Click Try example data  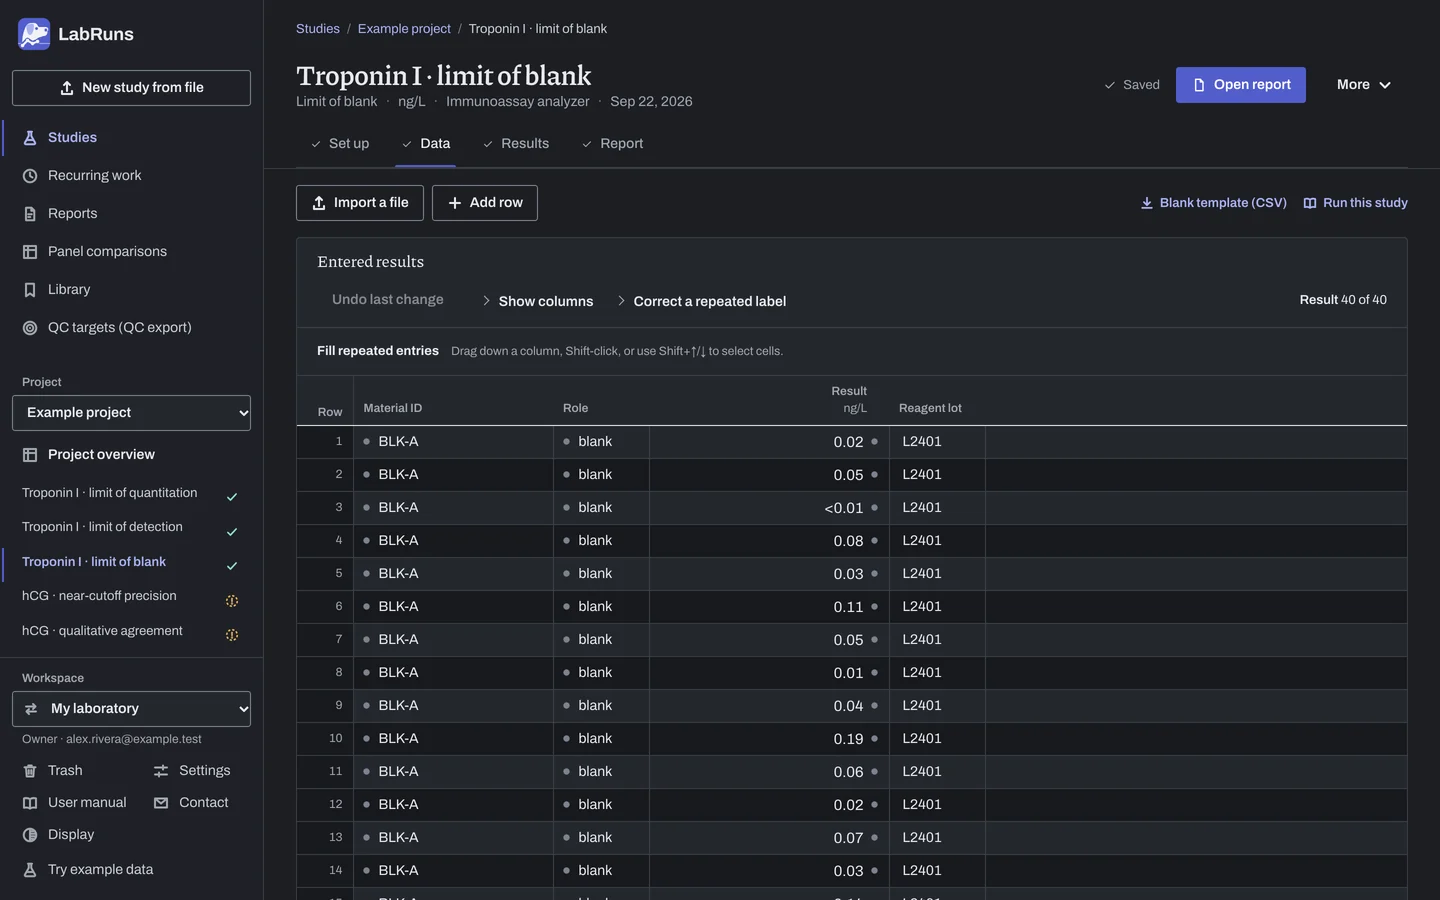click(x=88, y=870)
